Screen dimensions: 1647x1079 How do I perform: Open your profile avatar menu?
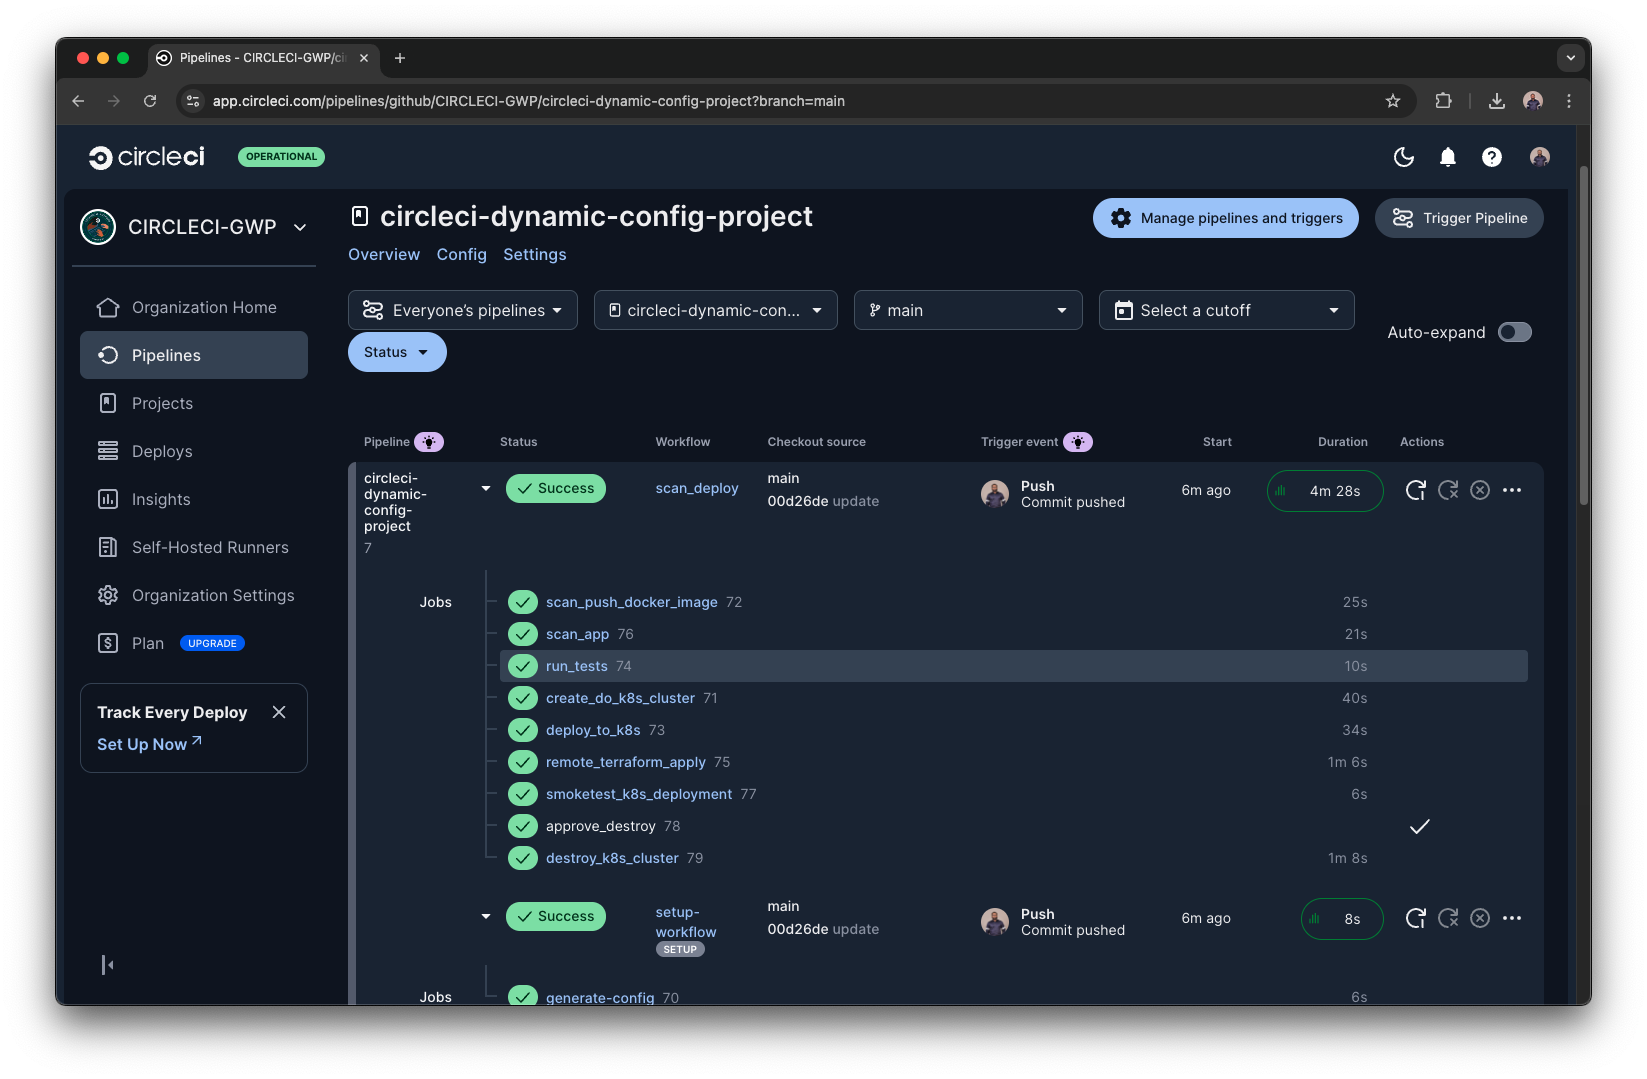pos(1539,157)
